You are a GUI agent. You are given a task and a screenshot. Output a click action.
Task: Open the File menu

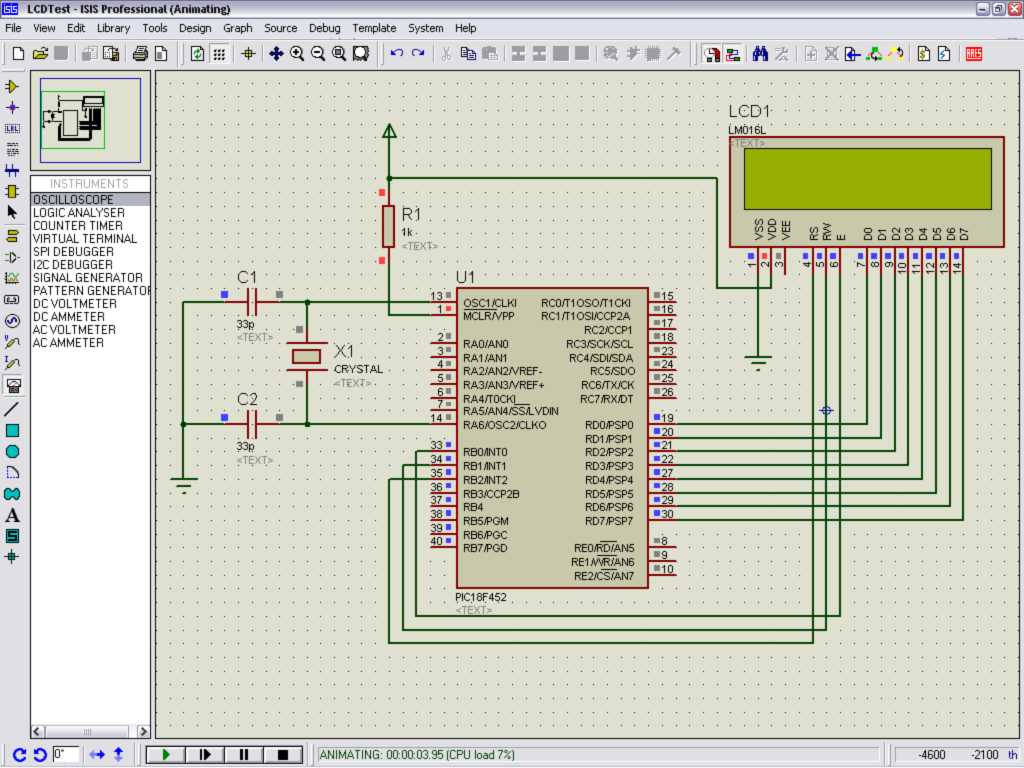tap(13, 28)
